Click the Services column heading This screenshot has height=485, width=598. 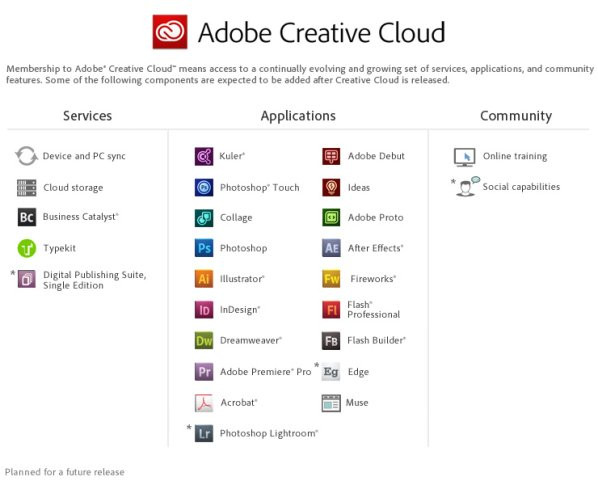tap(88, 116)
